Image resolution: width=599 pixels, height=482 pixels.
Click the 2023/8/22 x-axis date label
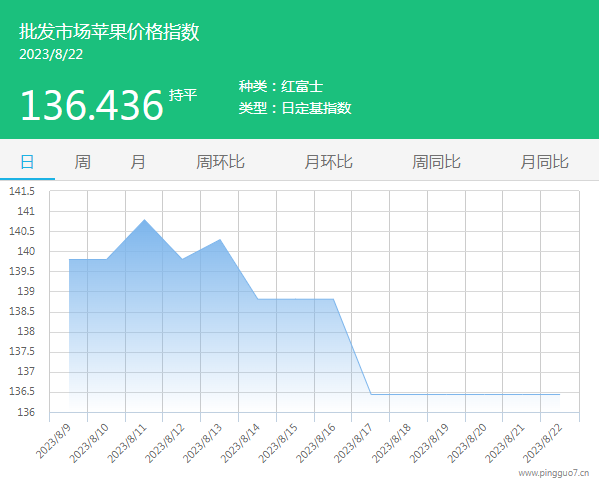543,443
